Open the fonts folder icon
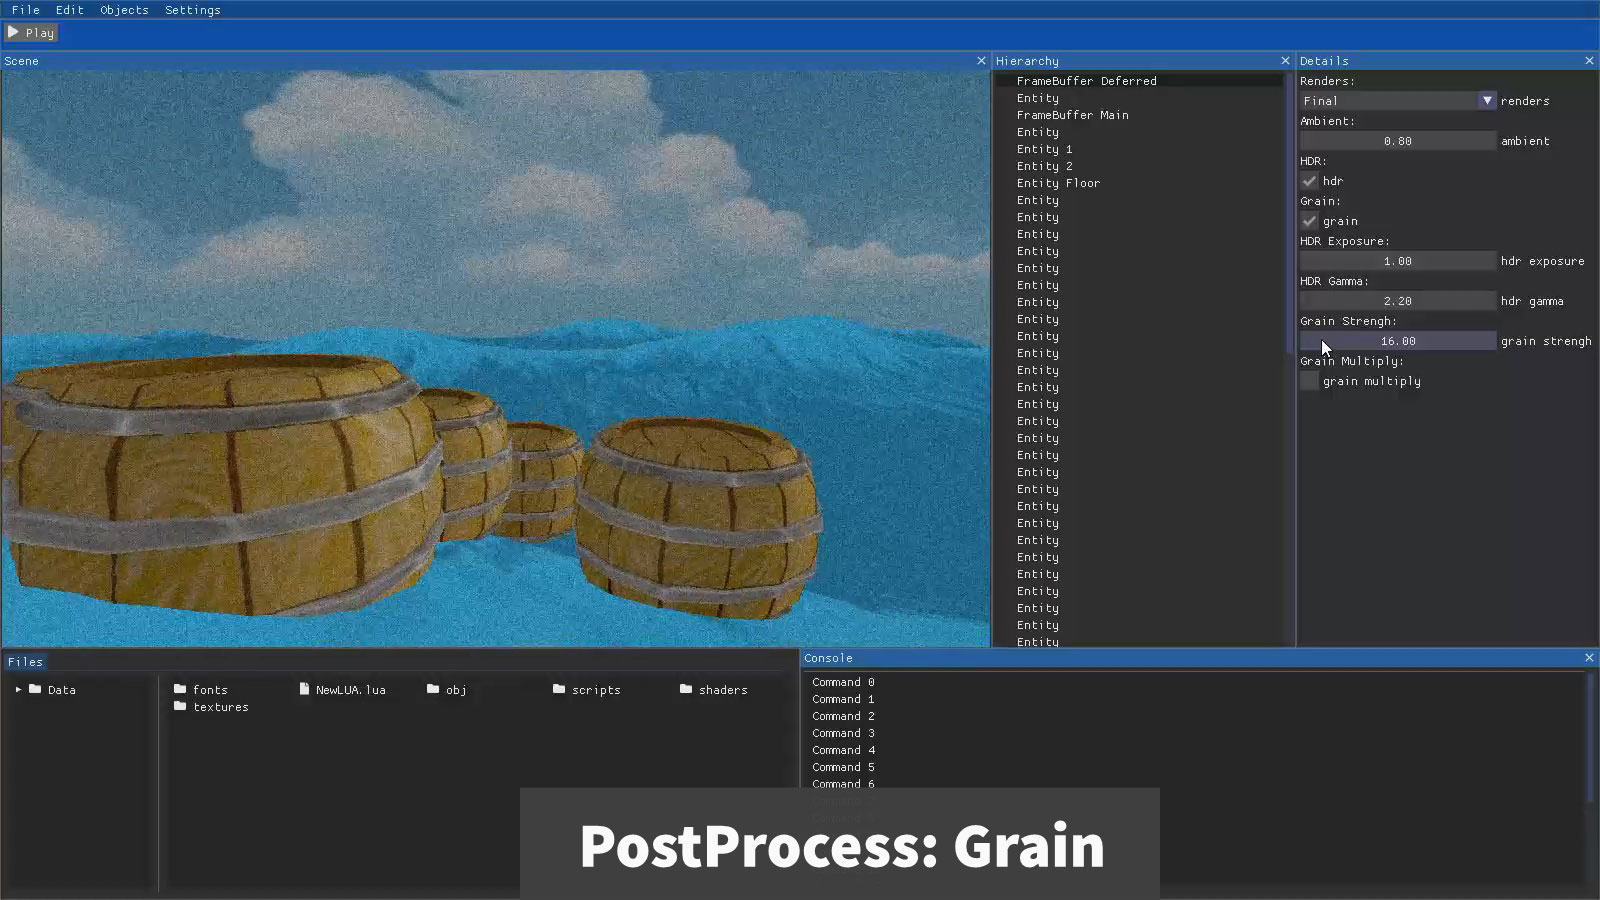Screen dimensions: 1600x900 click(x=180, y=689)
